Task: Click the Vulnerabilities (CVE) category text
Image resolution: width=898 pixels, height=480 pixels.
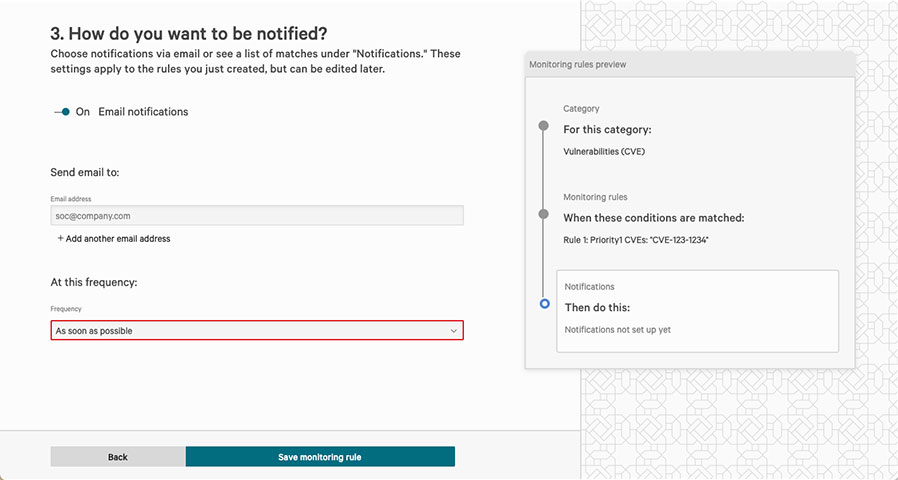Action: 604,152
